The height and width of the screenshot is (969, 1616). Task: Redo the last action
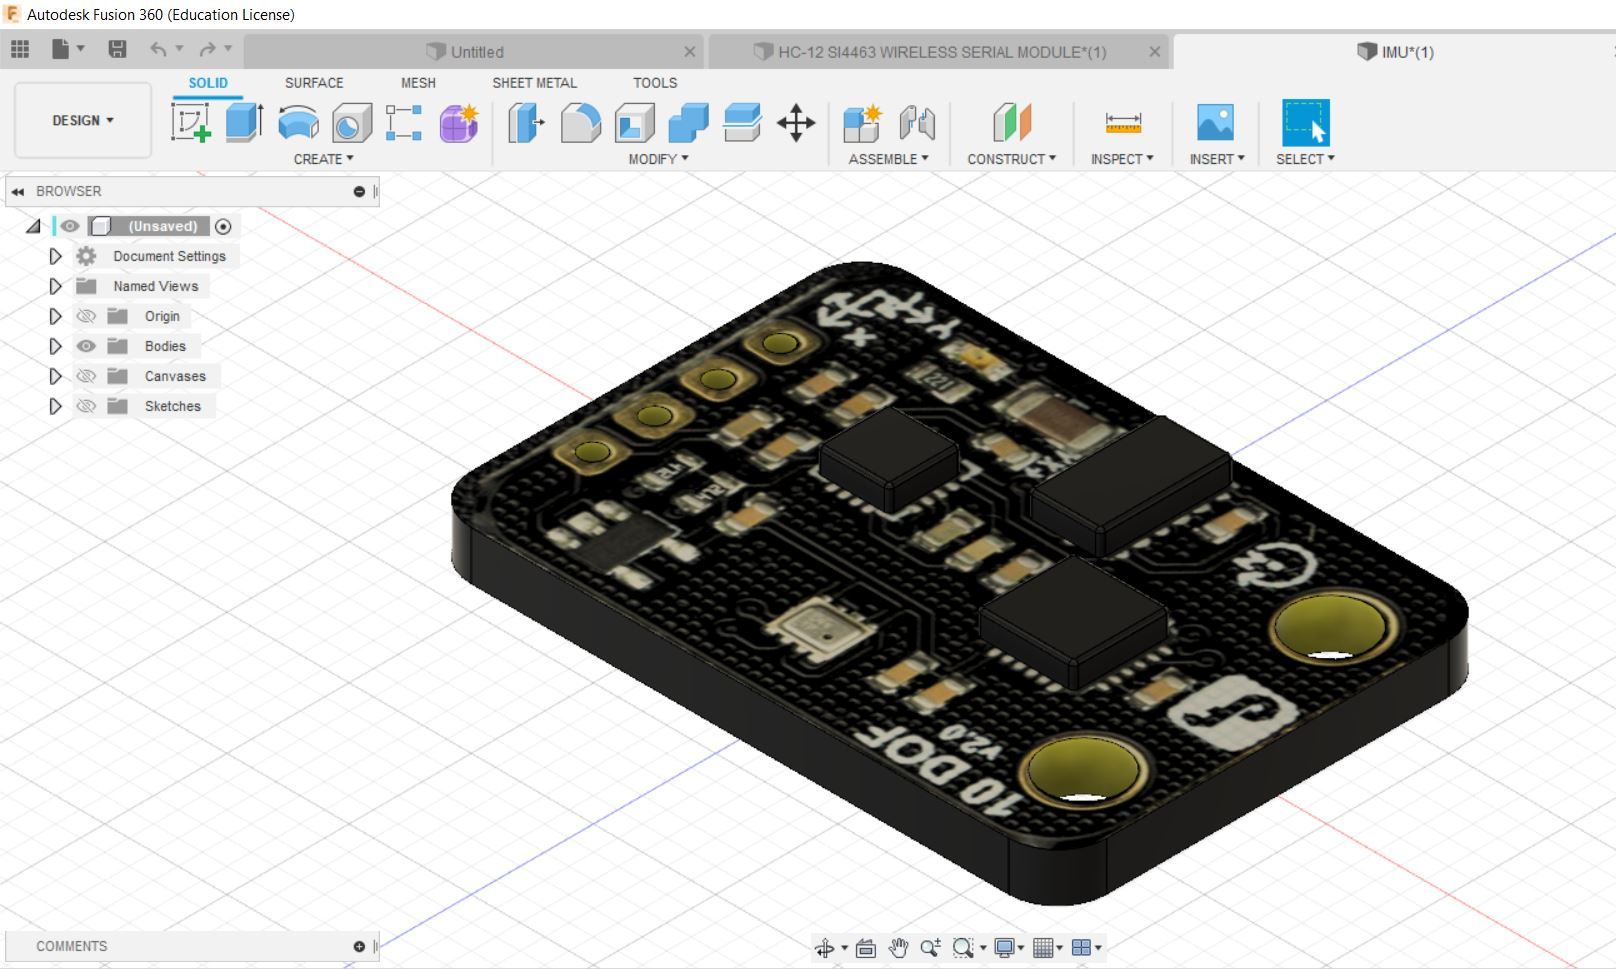(x=208, y=49)
